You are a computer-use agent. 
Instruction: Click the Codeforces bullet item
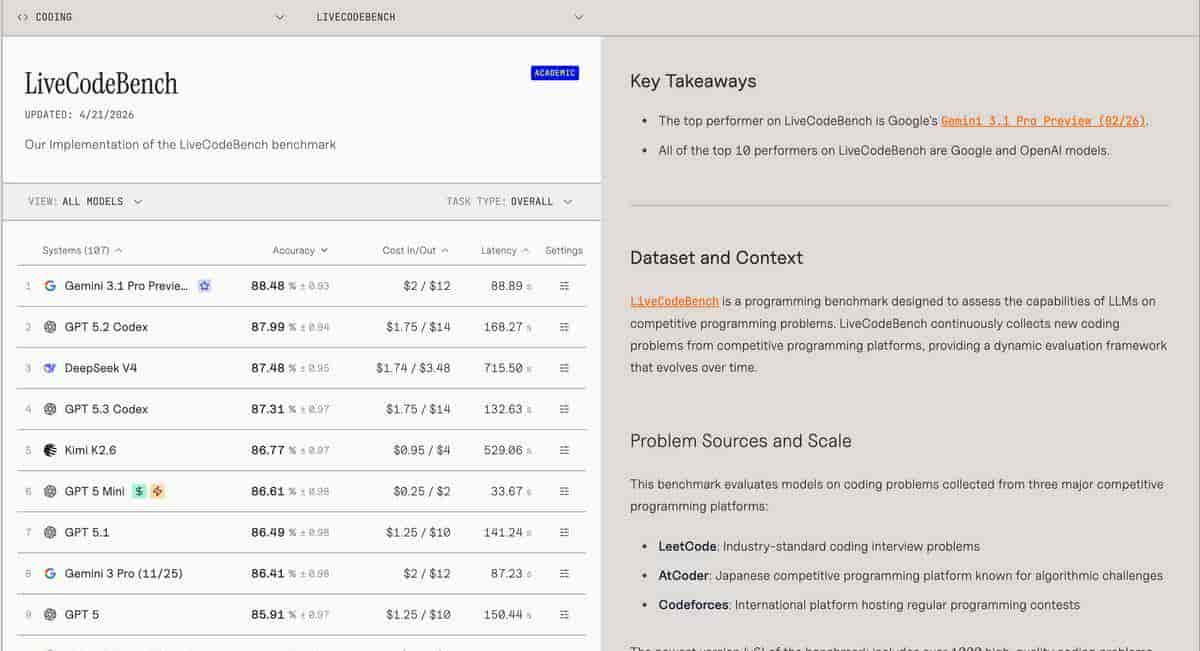pyautogui.click(x=869, y=605)
